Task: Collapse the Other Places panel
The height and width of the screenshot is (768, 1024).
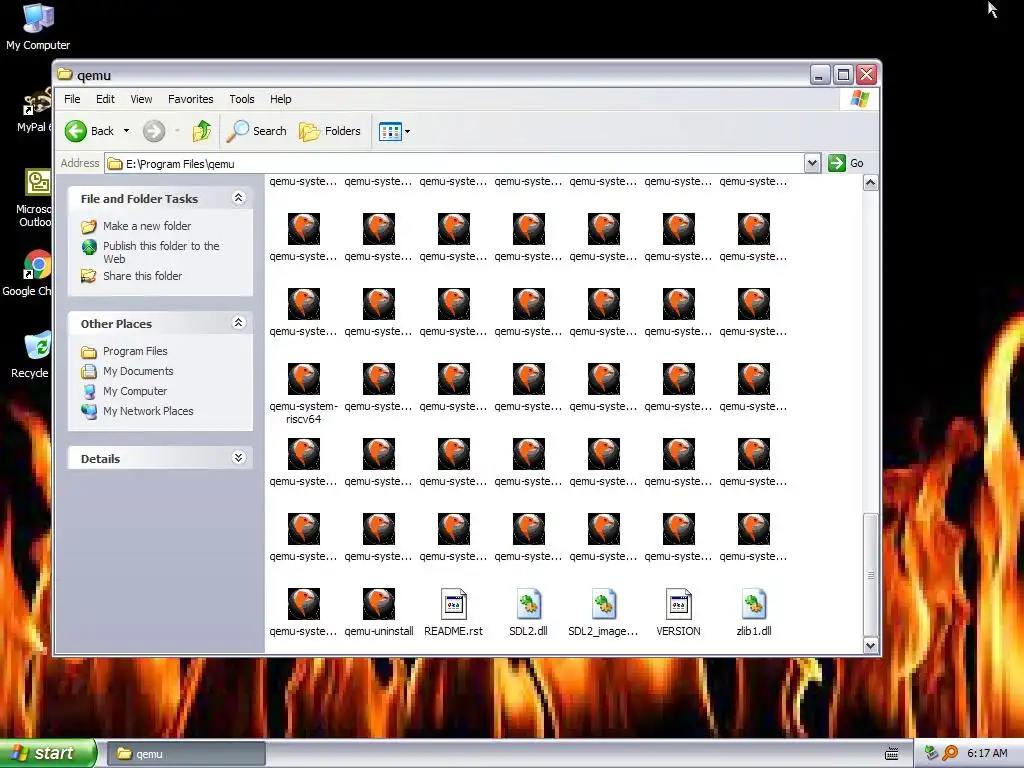Action: click(238, 323)
